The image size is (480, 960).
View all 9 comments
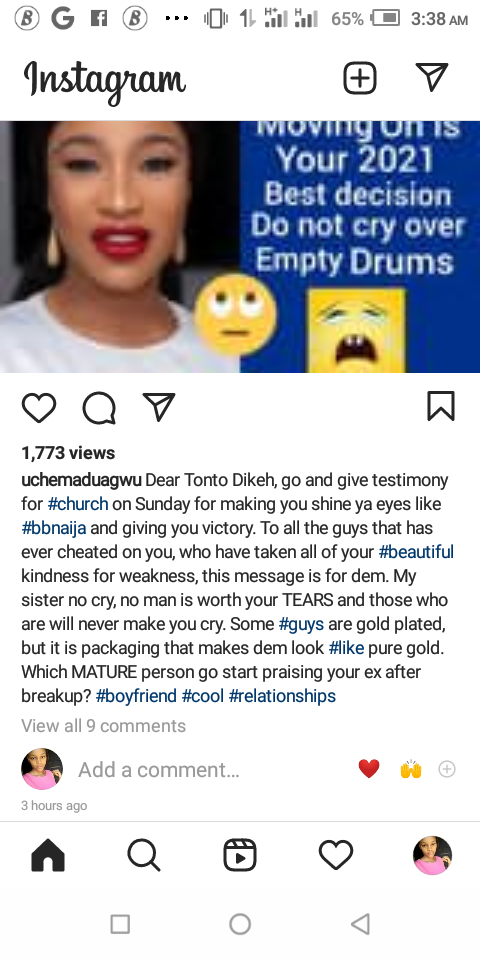coord(103,726)
